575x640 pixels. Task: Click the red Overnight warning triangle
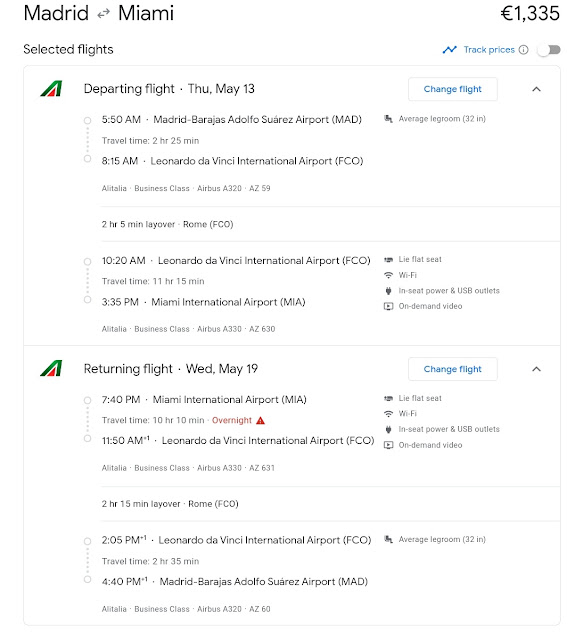pos(260,420)
